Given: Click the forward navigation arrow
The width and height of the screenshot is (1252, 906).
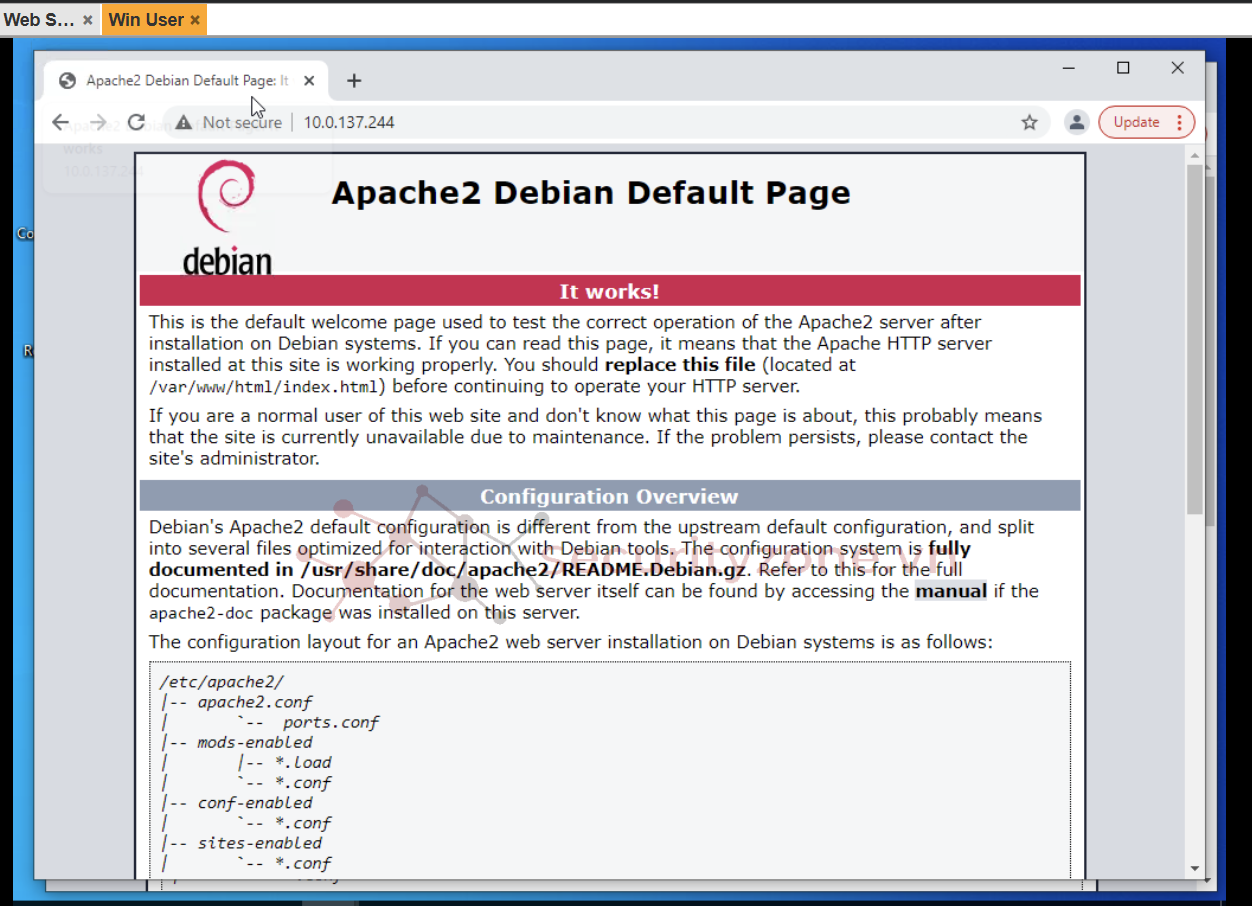Looking at the screenshot, I should (x=98, y=123).
